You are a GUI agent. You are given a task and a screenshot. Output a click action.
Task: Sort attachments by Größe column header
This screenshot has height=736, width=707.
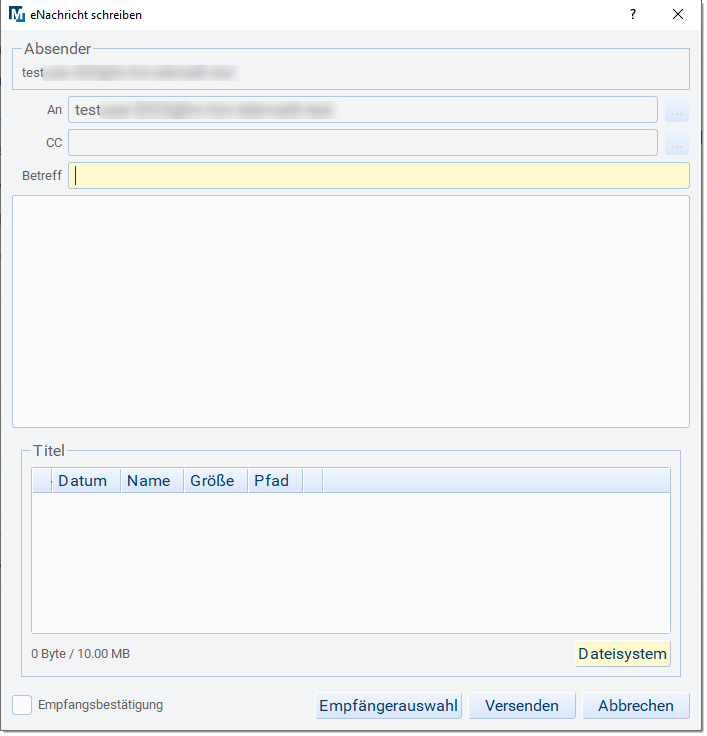pos(215,481)
